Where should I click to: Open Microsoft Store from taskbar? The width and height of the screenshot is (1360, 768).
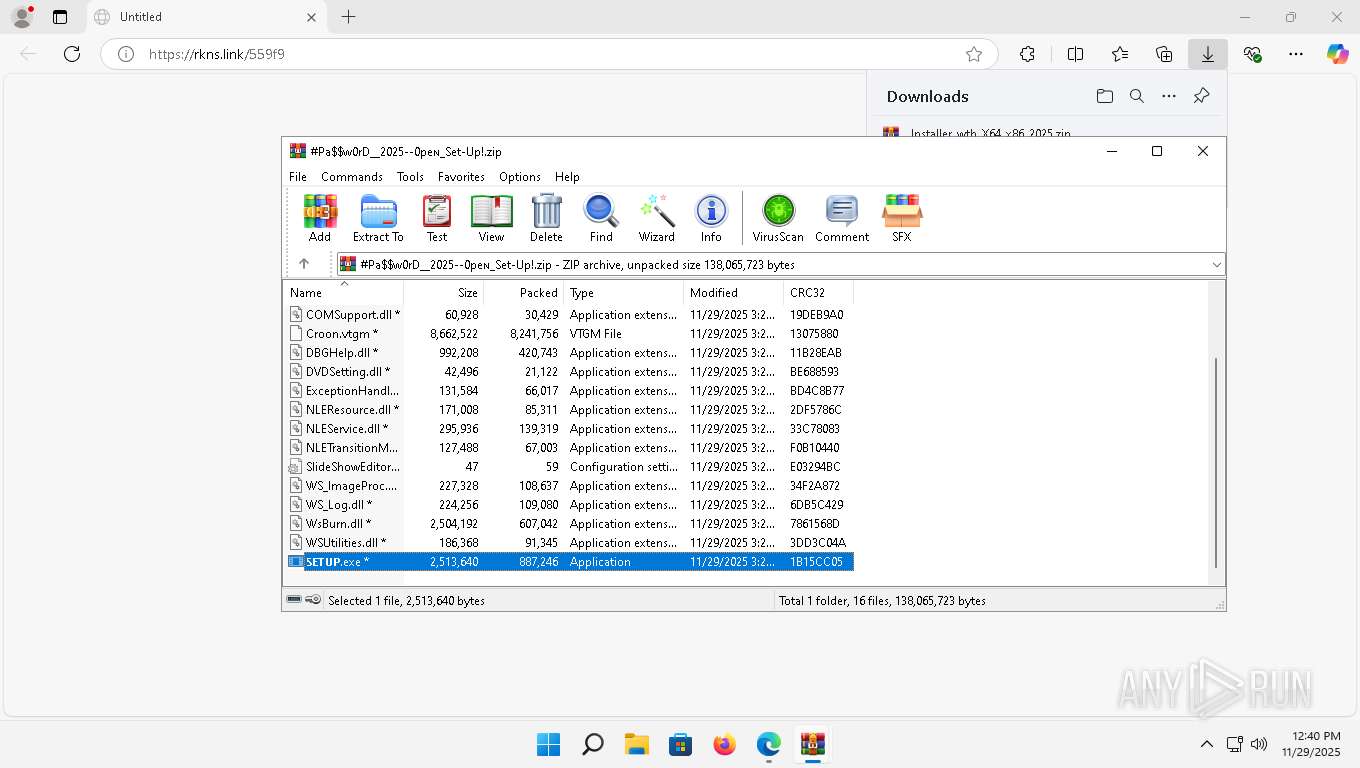click(680, 744)
